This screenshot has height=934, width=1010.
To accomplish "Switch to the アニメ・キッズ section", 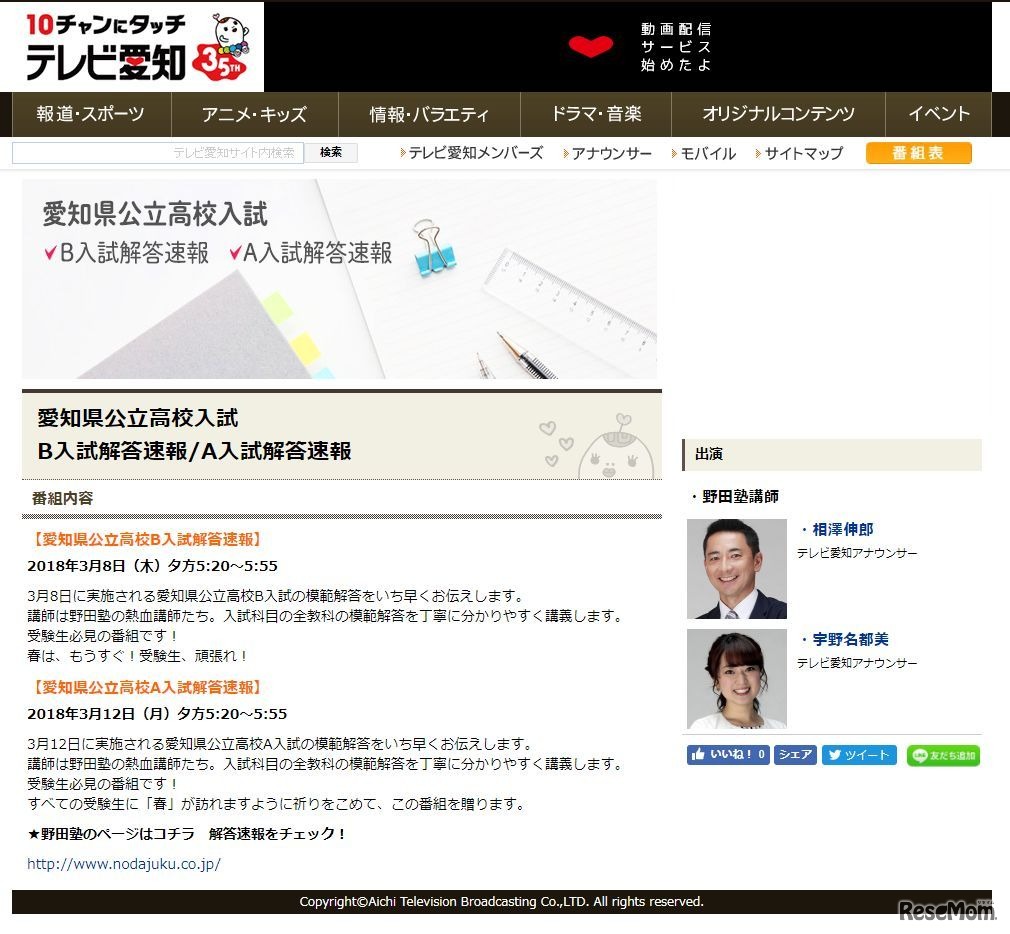I will tap(255, 114).
